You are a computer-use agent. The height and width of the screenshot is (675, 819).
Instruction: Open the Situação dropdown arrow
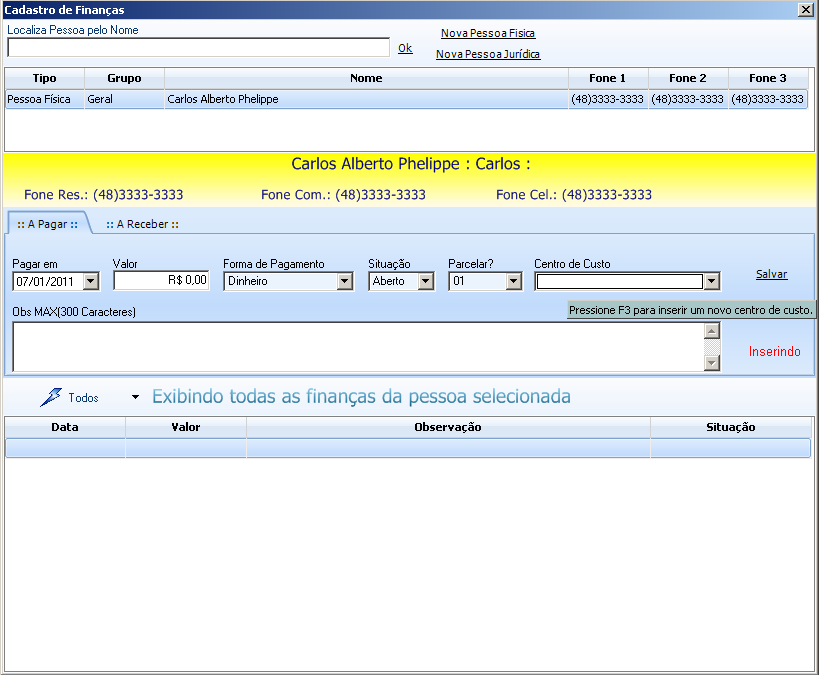(x=426, y=282)
